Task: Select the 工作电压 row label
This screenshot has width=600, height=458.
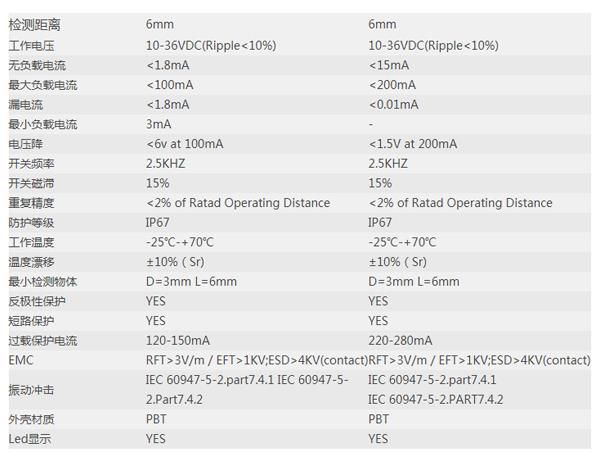Action: 31,46
